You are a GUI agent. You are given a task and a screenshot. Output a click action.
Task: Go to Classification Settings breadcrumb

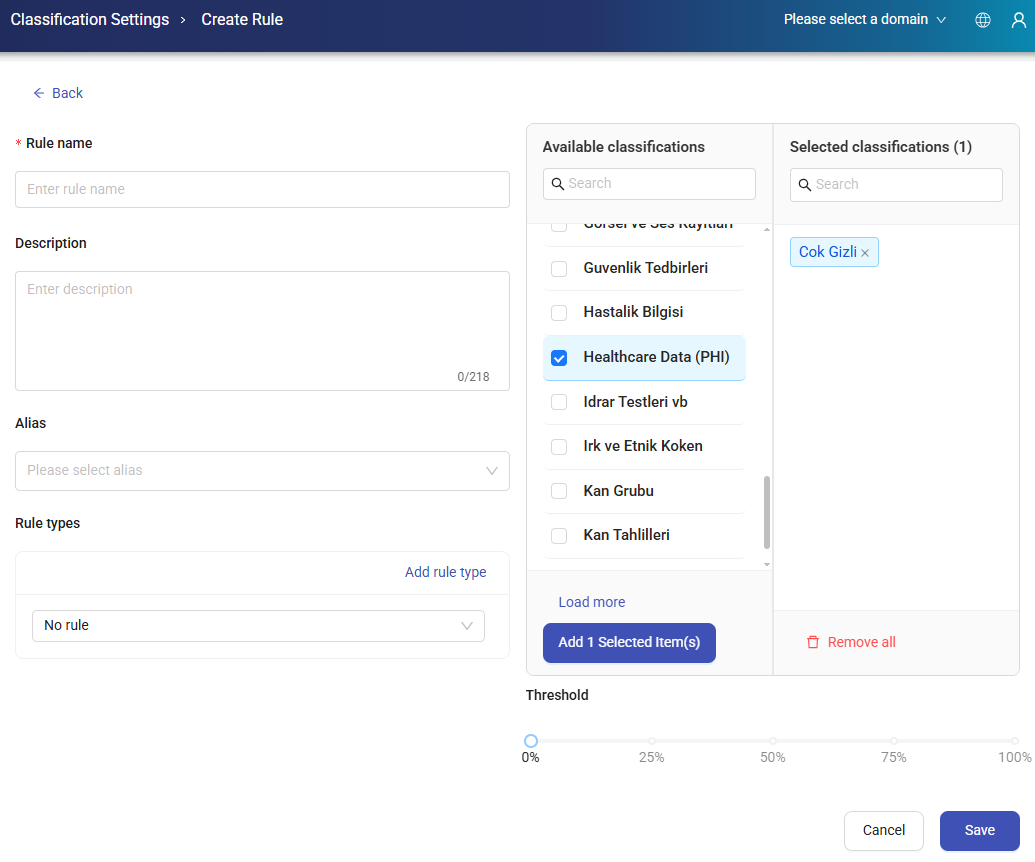90,19
